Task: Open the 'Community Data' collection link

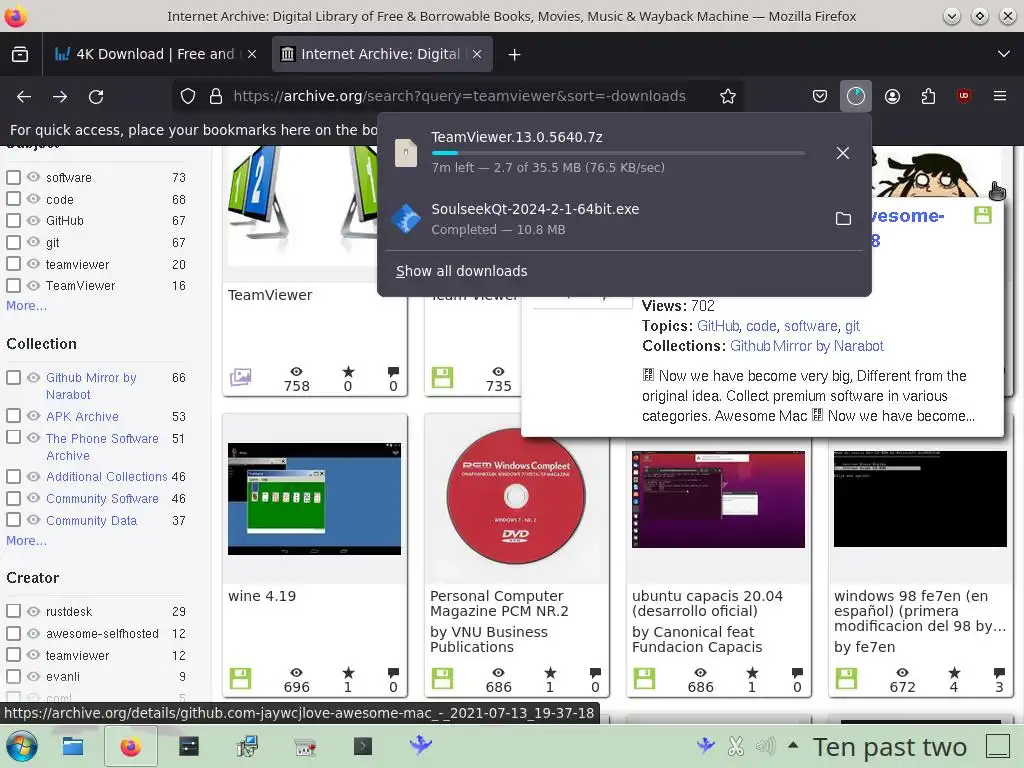Action: (91, 520)
